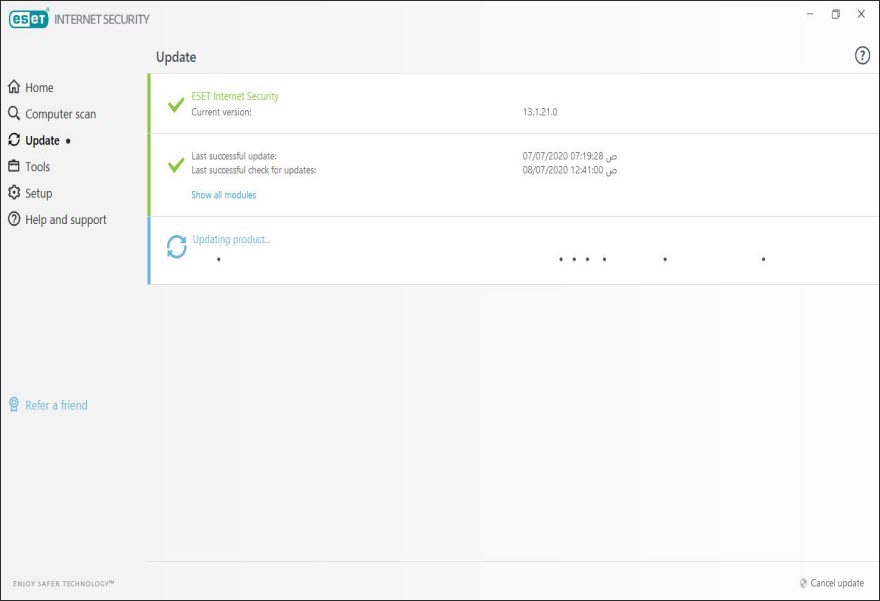Click Show all modules link
This screenshot has width=880, height=601.
coord(223,195)
